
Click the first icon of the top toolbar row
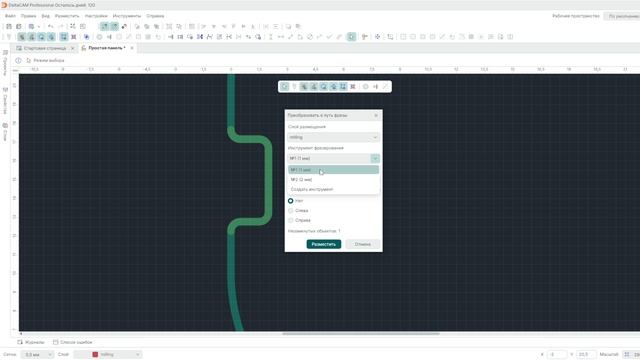tap(9, 27)
